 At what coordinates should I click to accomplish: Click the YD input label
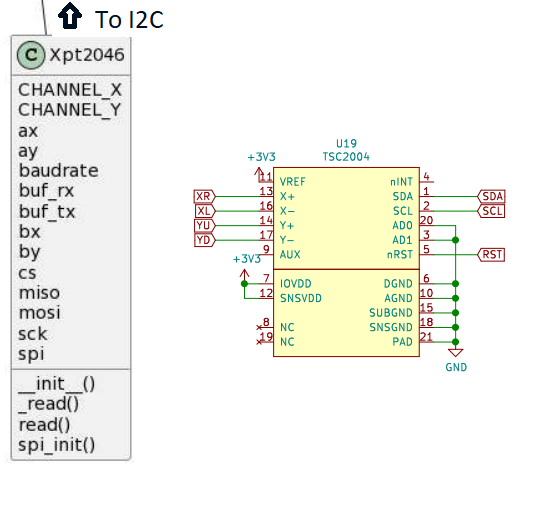(x=205, y=240)
